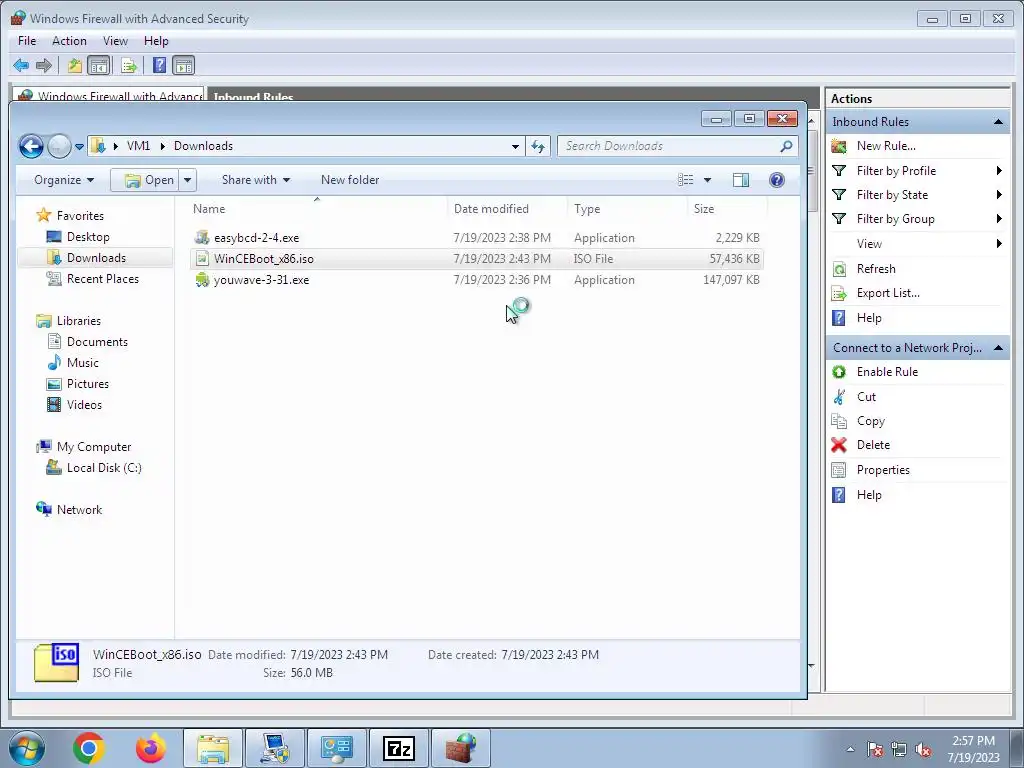Open Recent Places in navigation pane
Screen dimensions: 1024x768
pyautogui.click(x=103, y=279)
